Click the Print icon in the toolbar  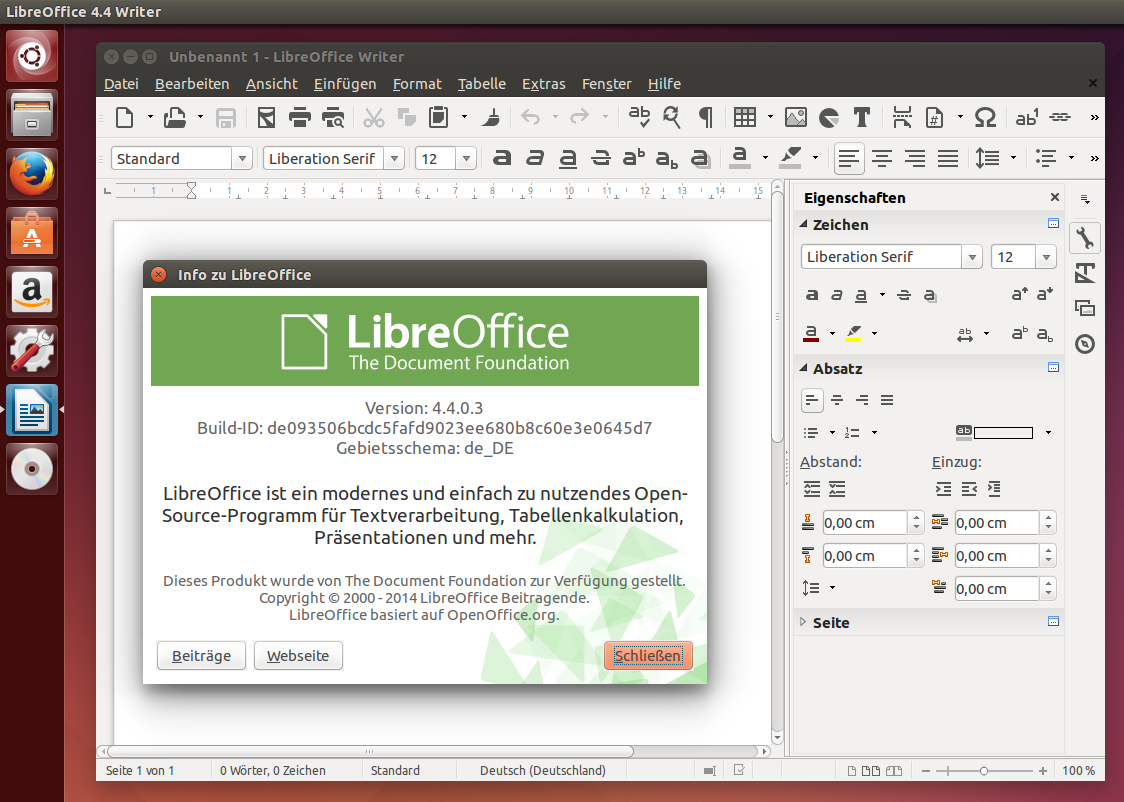(x=299, y=117)
